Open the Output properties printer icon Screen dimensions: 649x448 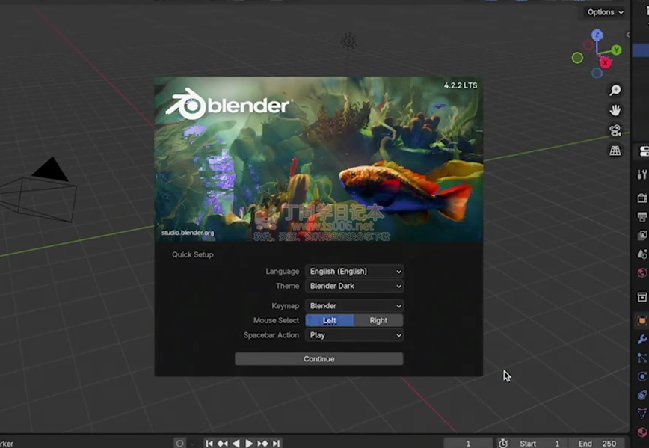tap(642, 217)
